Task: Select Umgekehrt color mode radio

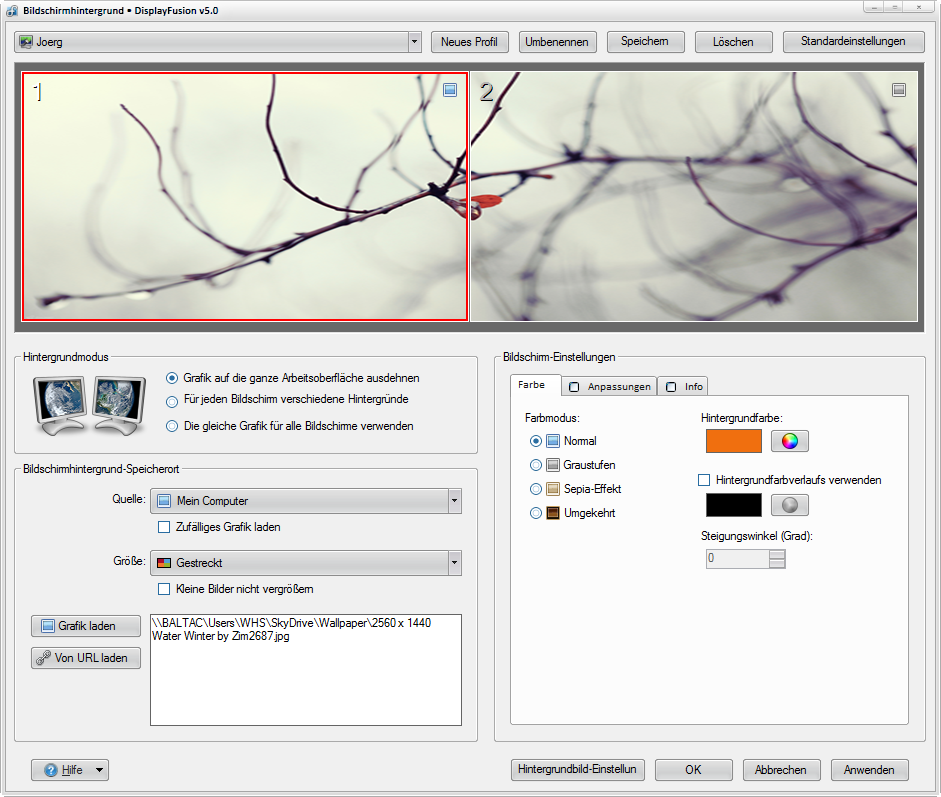Action: coord(536,513)
